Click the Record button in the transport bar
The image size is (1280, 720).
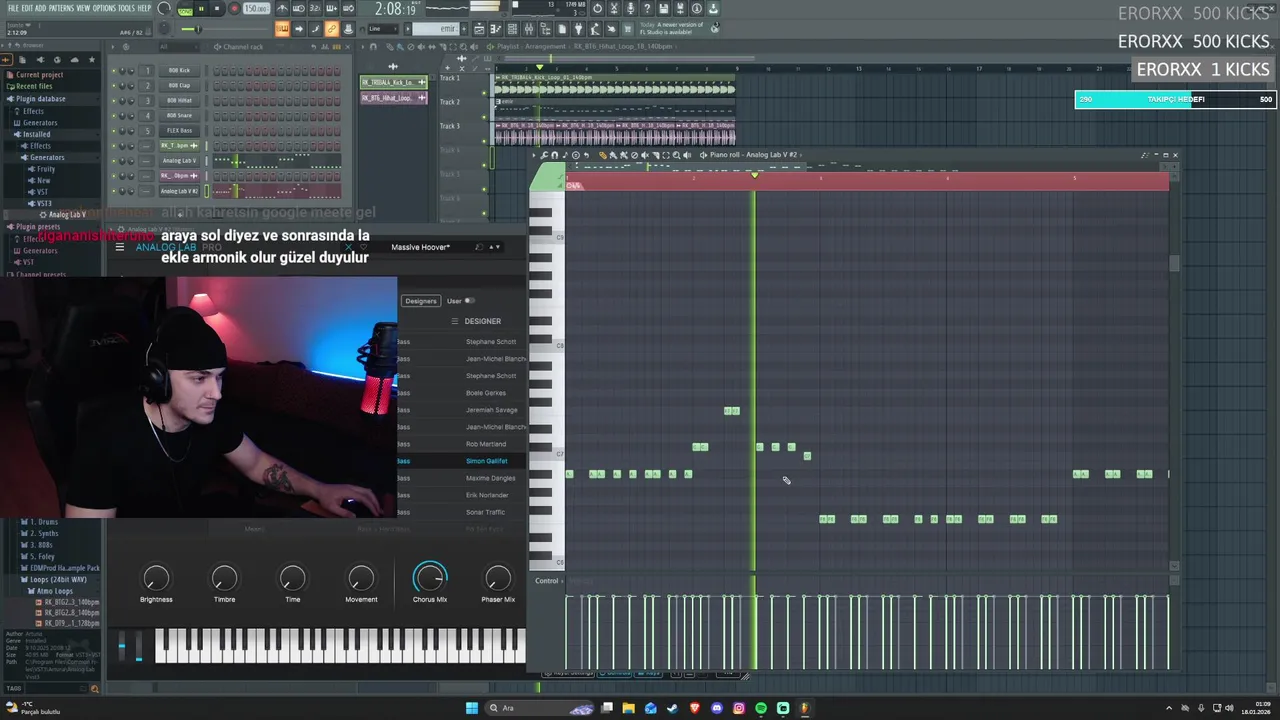tap(234, 8)
